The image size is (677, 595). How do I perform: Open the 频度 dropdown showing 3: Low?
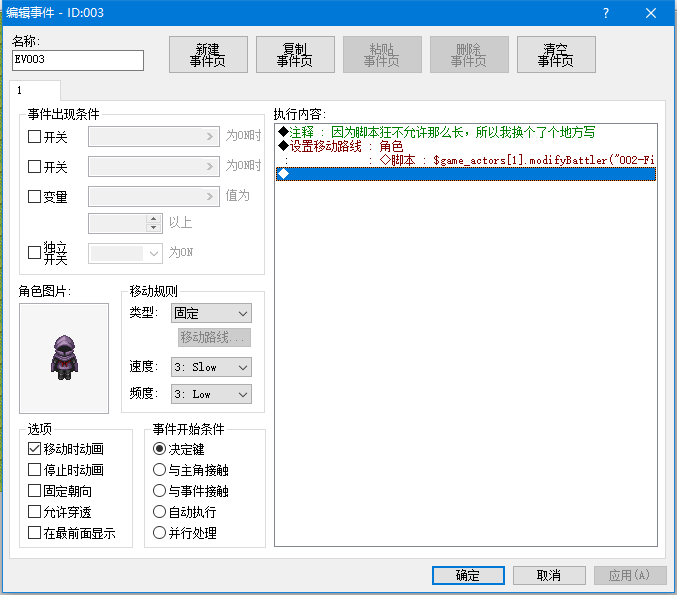211,394
